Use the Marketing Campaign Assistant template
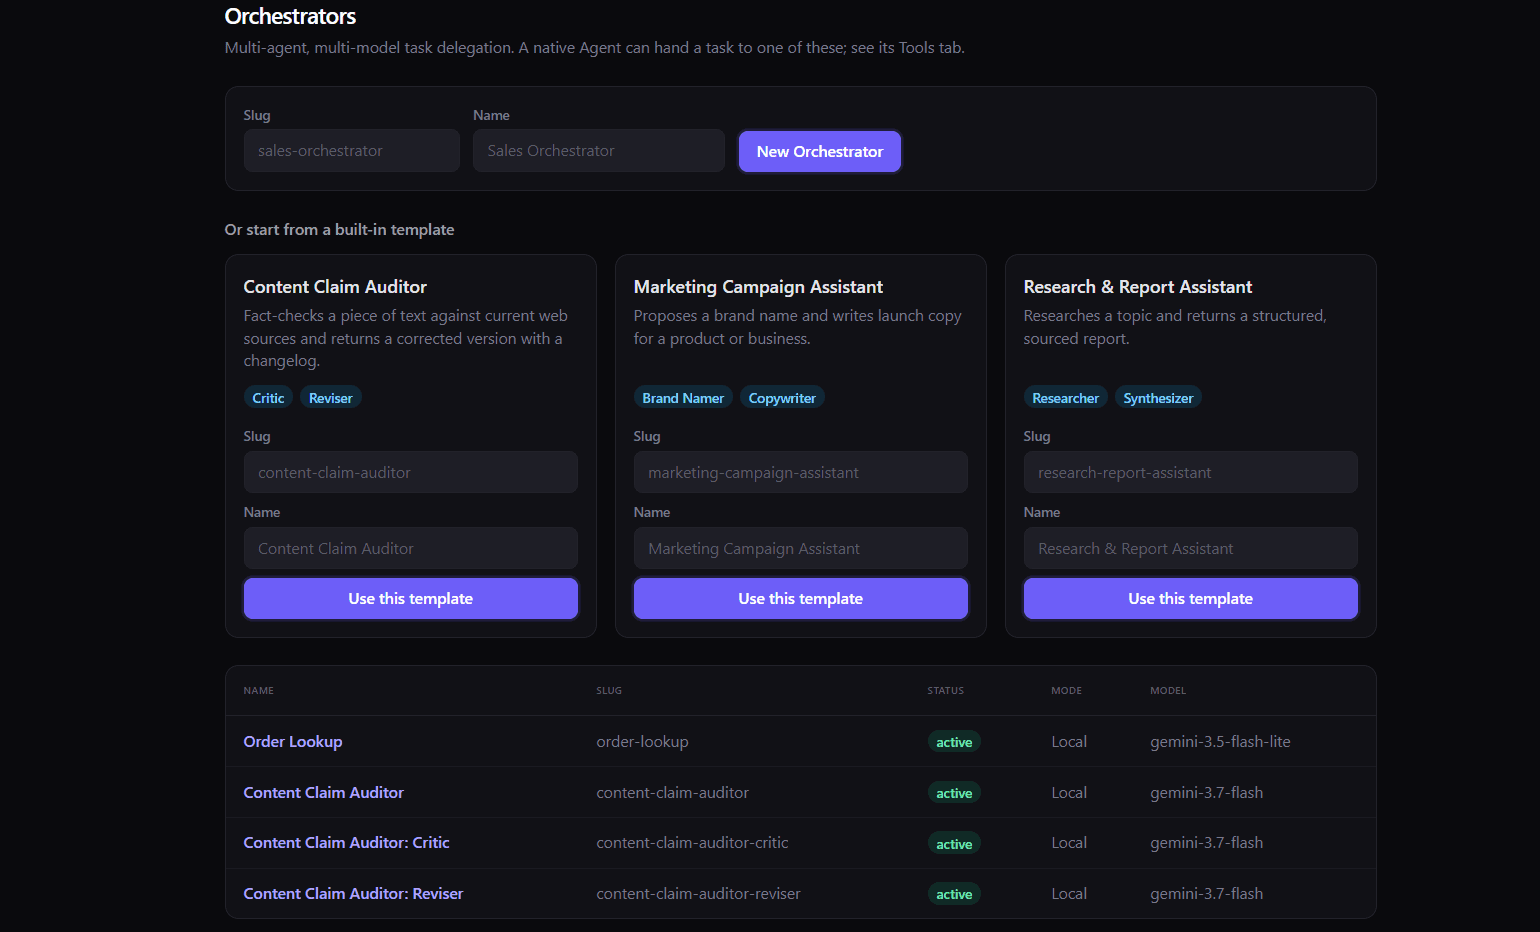Screen dimensions: 1540x932 (x=801, y=598)
